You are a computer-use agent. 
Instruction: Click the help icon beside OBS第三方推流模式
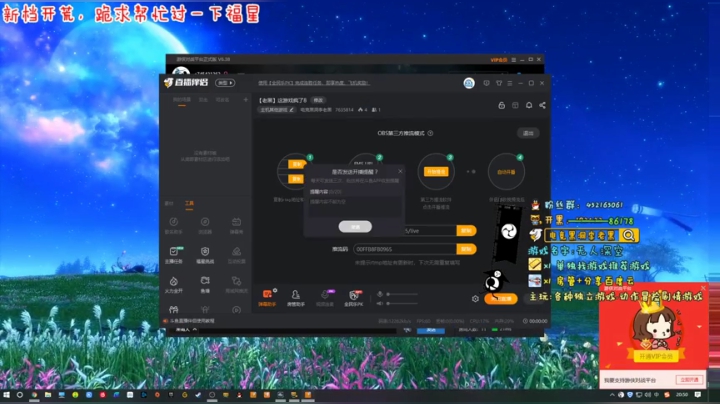click(430, 133)
